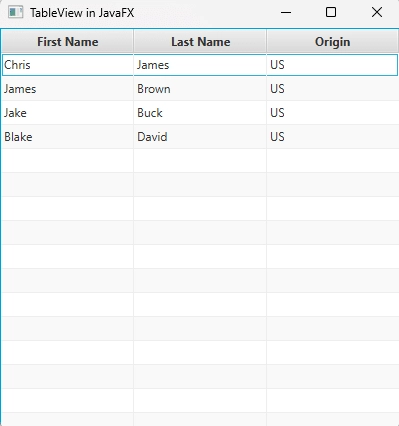
Task: Select the Jake first name cell
Action: 68,113
